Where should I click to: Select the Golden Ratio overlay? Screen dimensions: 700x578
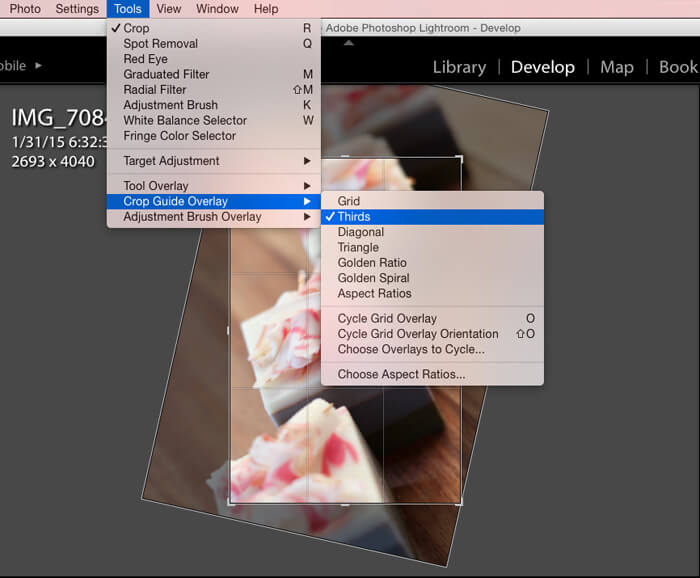click(372, 263)
